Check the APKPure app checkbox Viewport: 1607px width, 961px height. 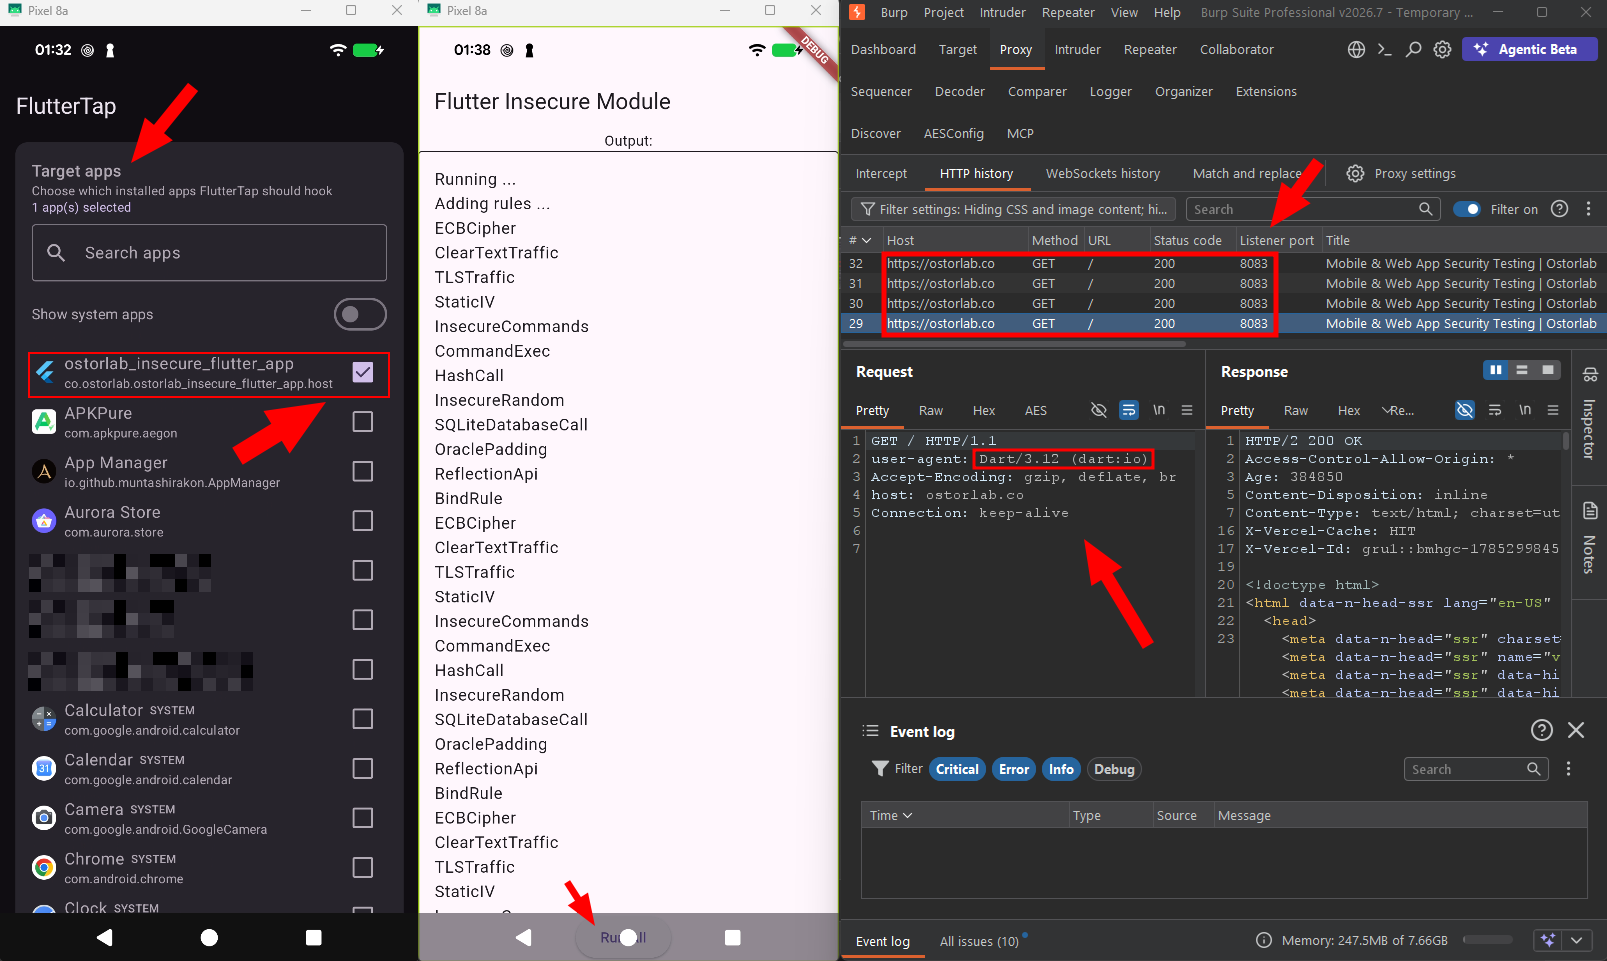(x=363, y=422)
